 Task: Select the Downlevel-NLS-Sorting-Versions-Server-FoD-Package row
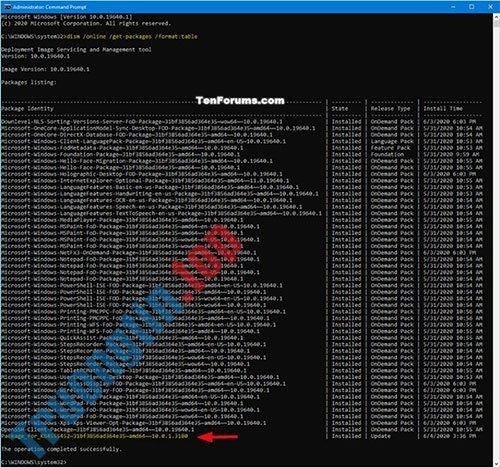(x=242, y=121)
